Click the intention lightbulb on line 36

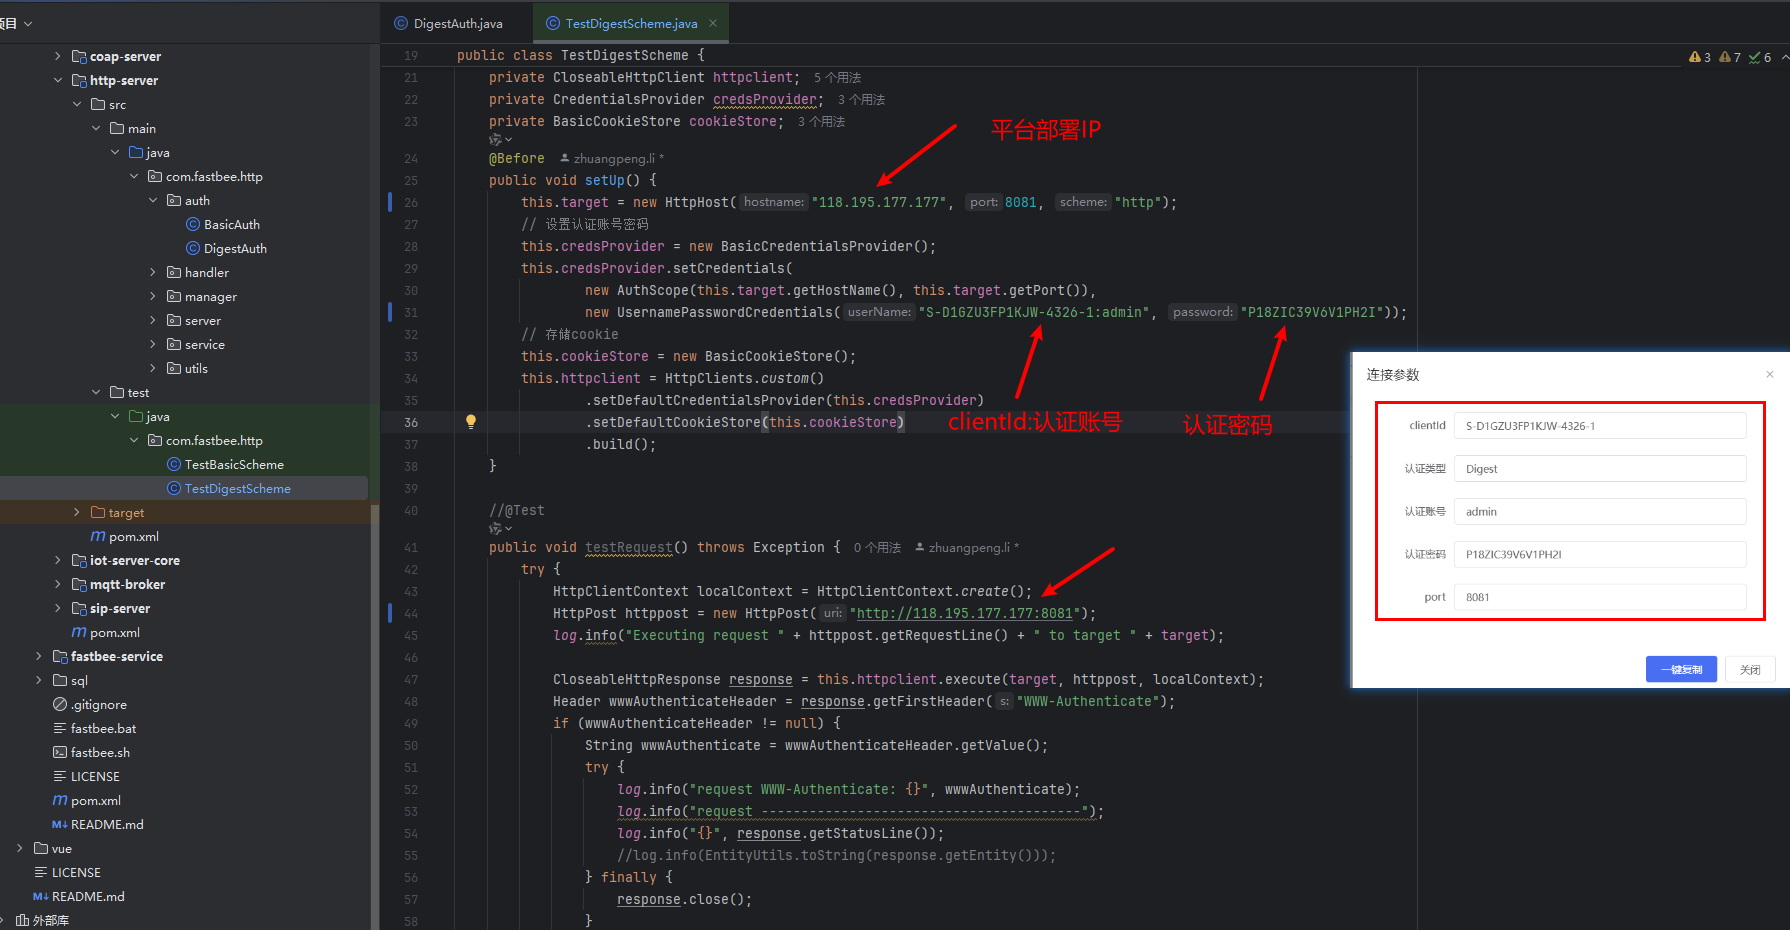pyautogui.click(x=470, y=422)
